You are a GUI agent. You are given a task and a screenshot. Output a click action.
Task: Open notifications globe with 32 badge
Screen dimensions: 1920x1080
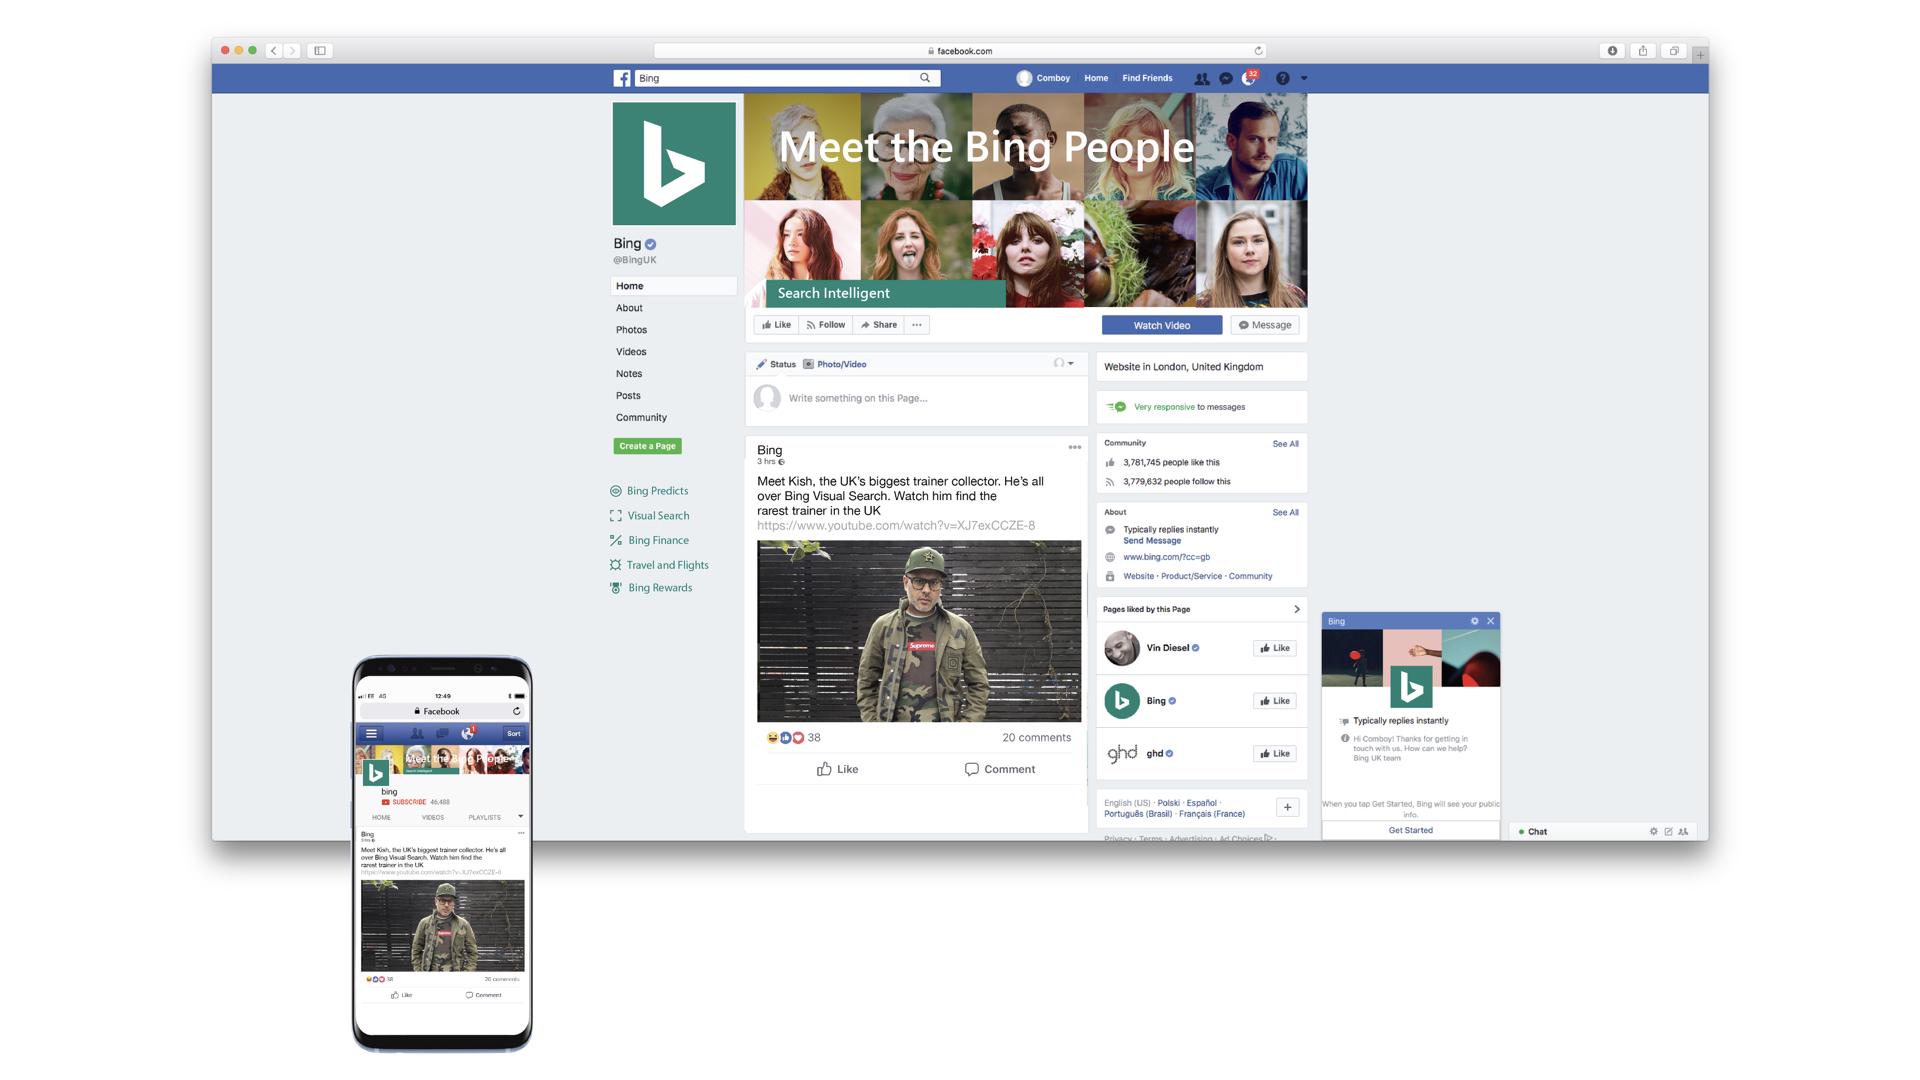(x=1249, y=78)
